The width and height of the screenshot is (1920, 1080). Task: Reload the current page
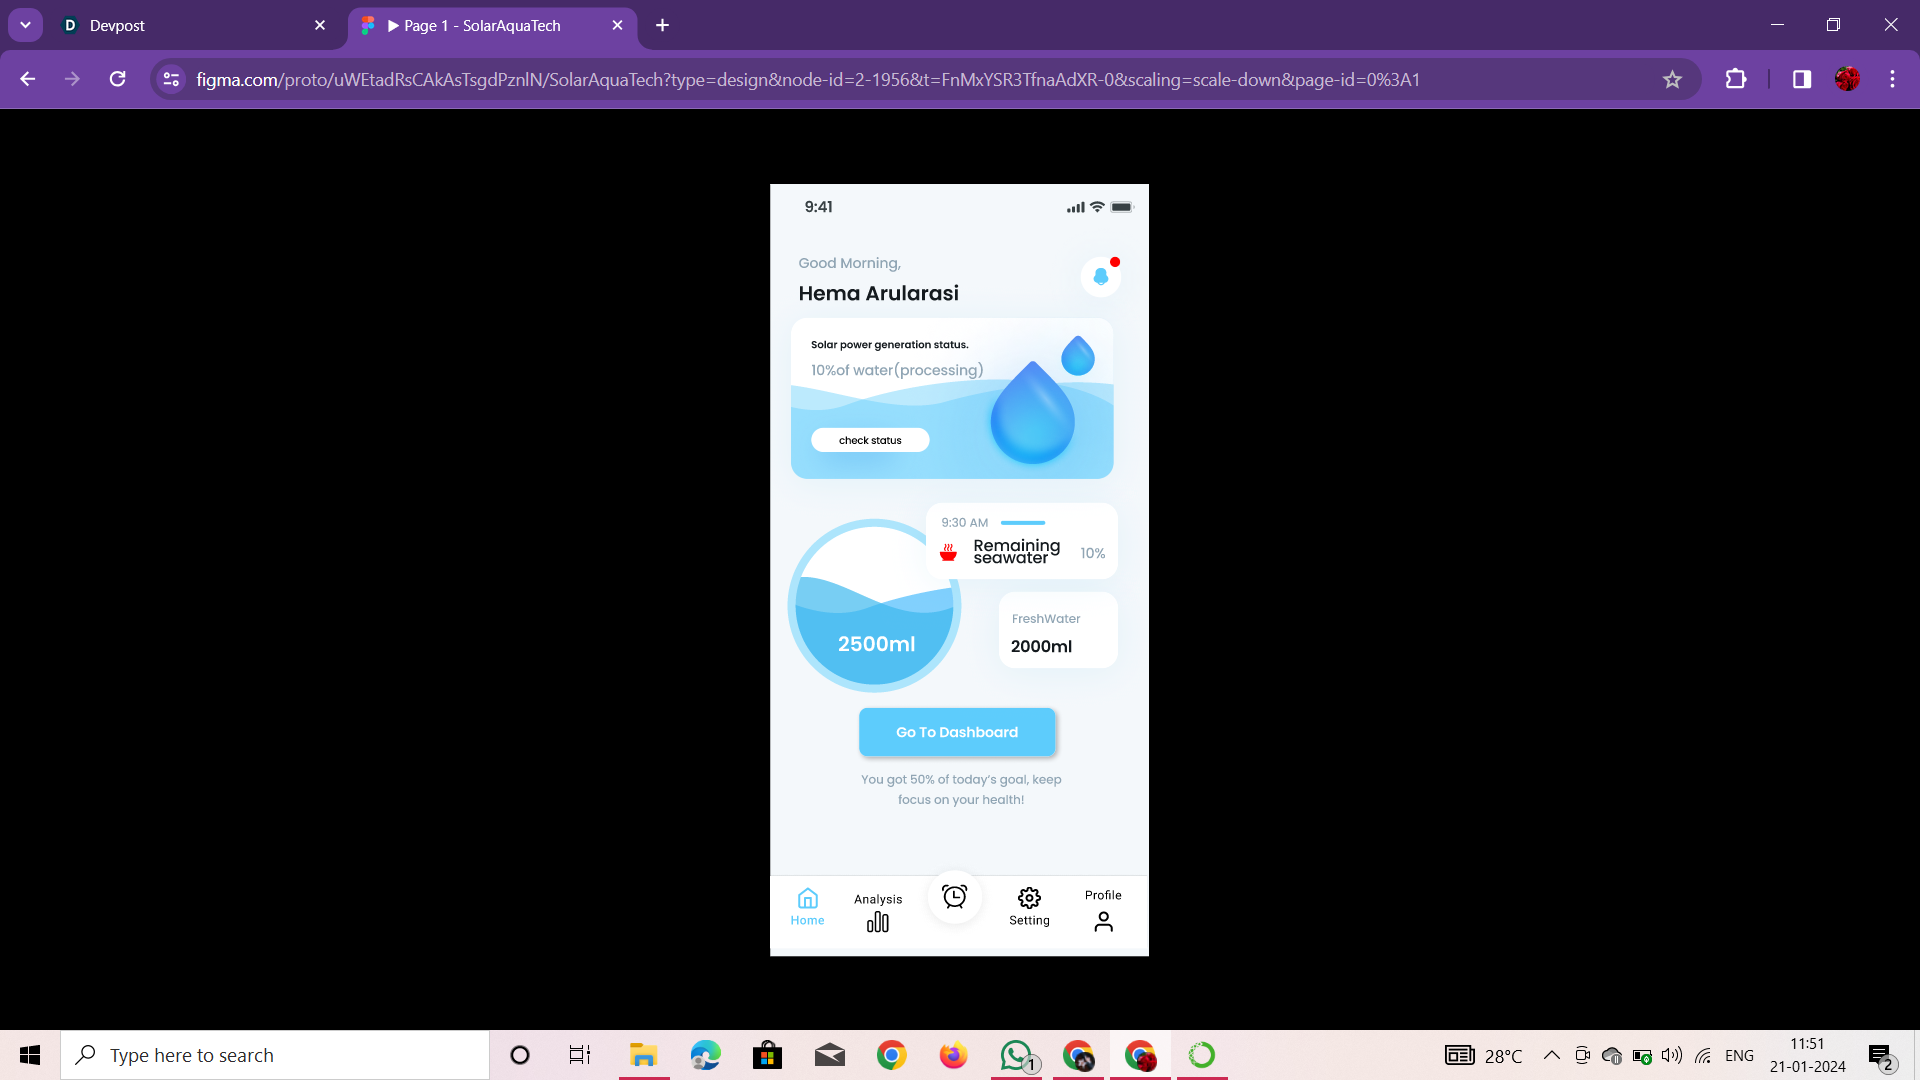coord(117,80)
